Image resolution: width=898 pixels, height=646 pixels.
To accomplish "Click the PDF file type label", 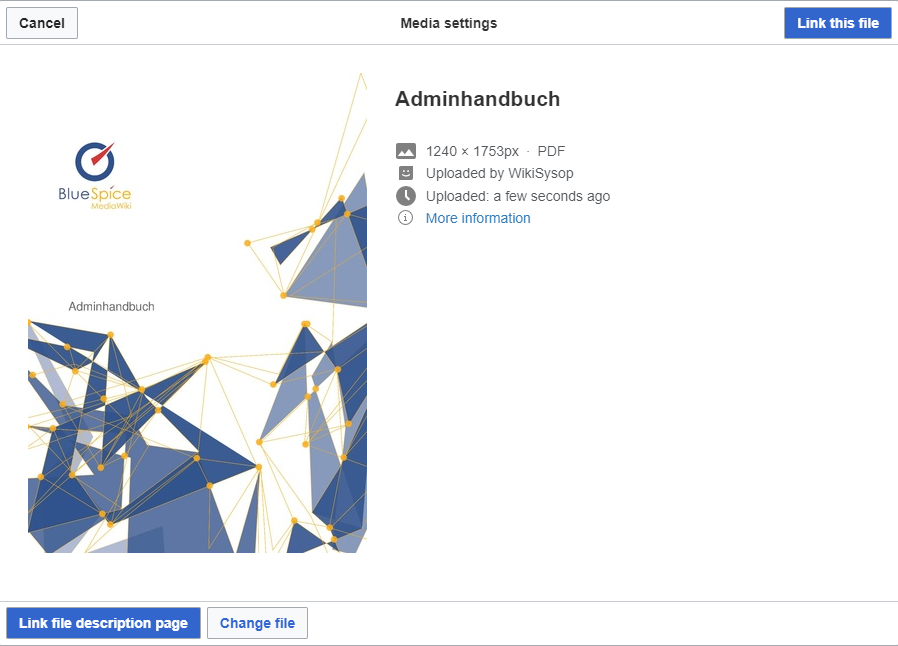I will point(551,151).
